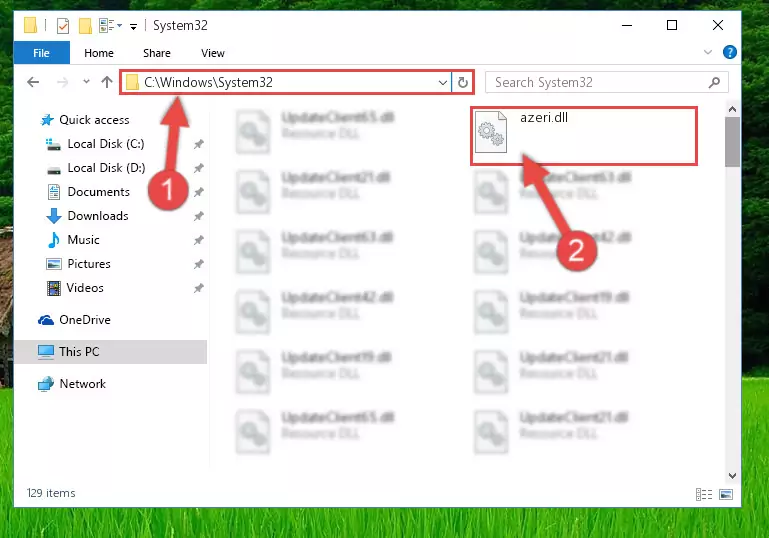Expand the ribbon with the chevron
Screen dimensions: 769x538
pyautogui.click(x=708, y=52)
